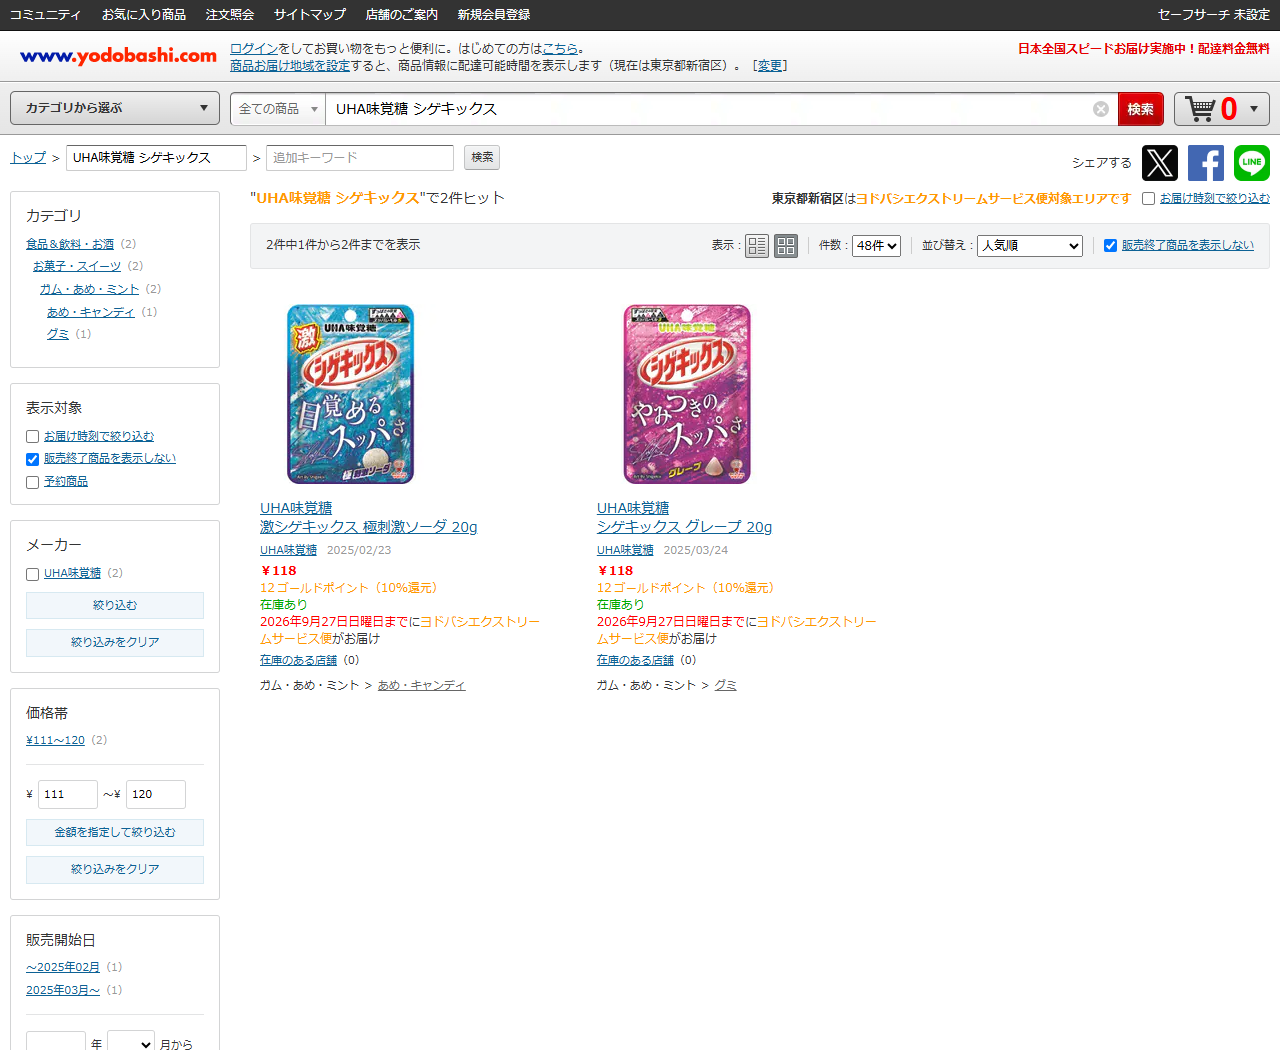Screen dimensions: 1280x1050
Task: Switch to list view display
Action: 757,245
